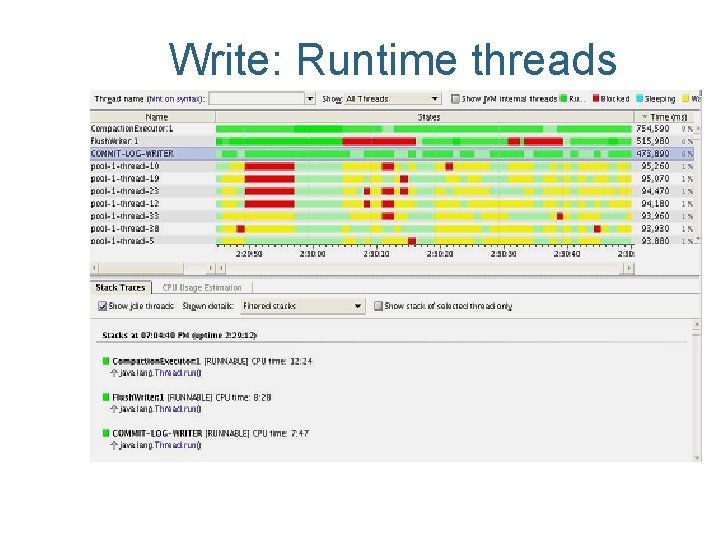The width and height of the screenshot is (720, 540).
Task: Click the frame arrow icon under FlushWriter:1
Action: (114, 409)
